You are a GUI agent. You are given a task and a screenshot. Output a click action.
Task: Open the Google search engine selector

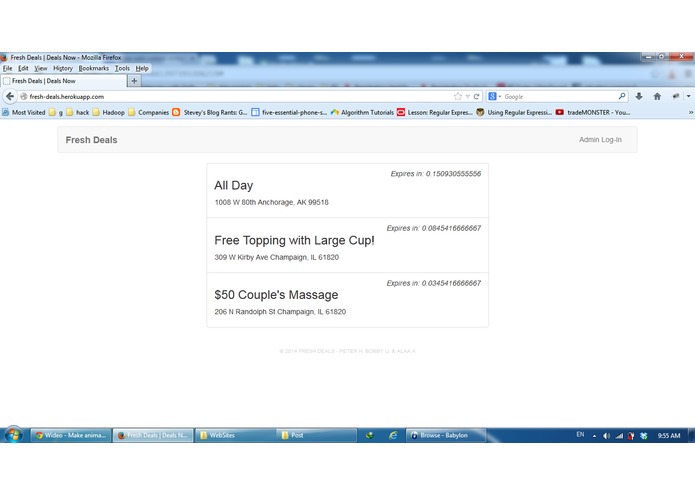pyautogui.click(x=494, y=96)
